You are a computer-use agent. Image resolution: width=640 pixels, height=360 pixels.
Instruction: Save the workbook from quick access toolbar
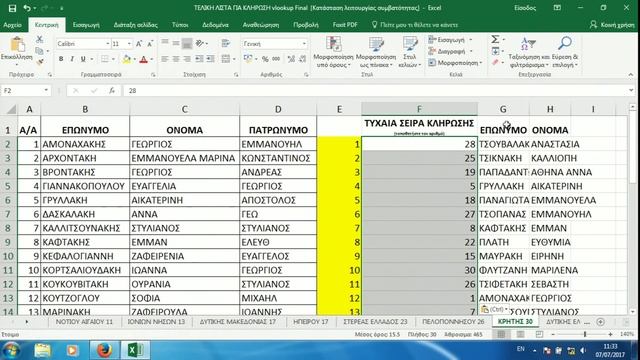coord(12,8)
